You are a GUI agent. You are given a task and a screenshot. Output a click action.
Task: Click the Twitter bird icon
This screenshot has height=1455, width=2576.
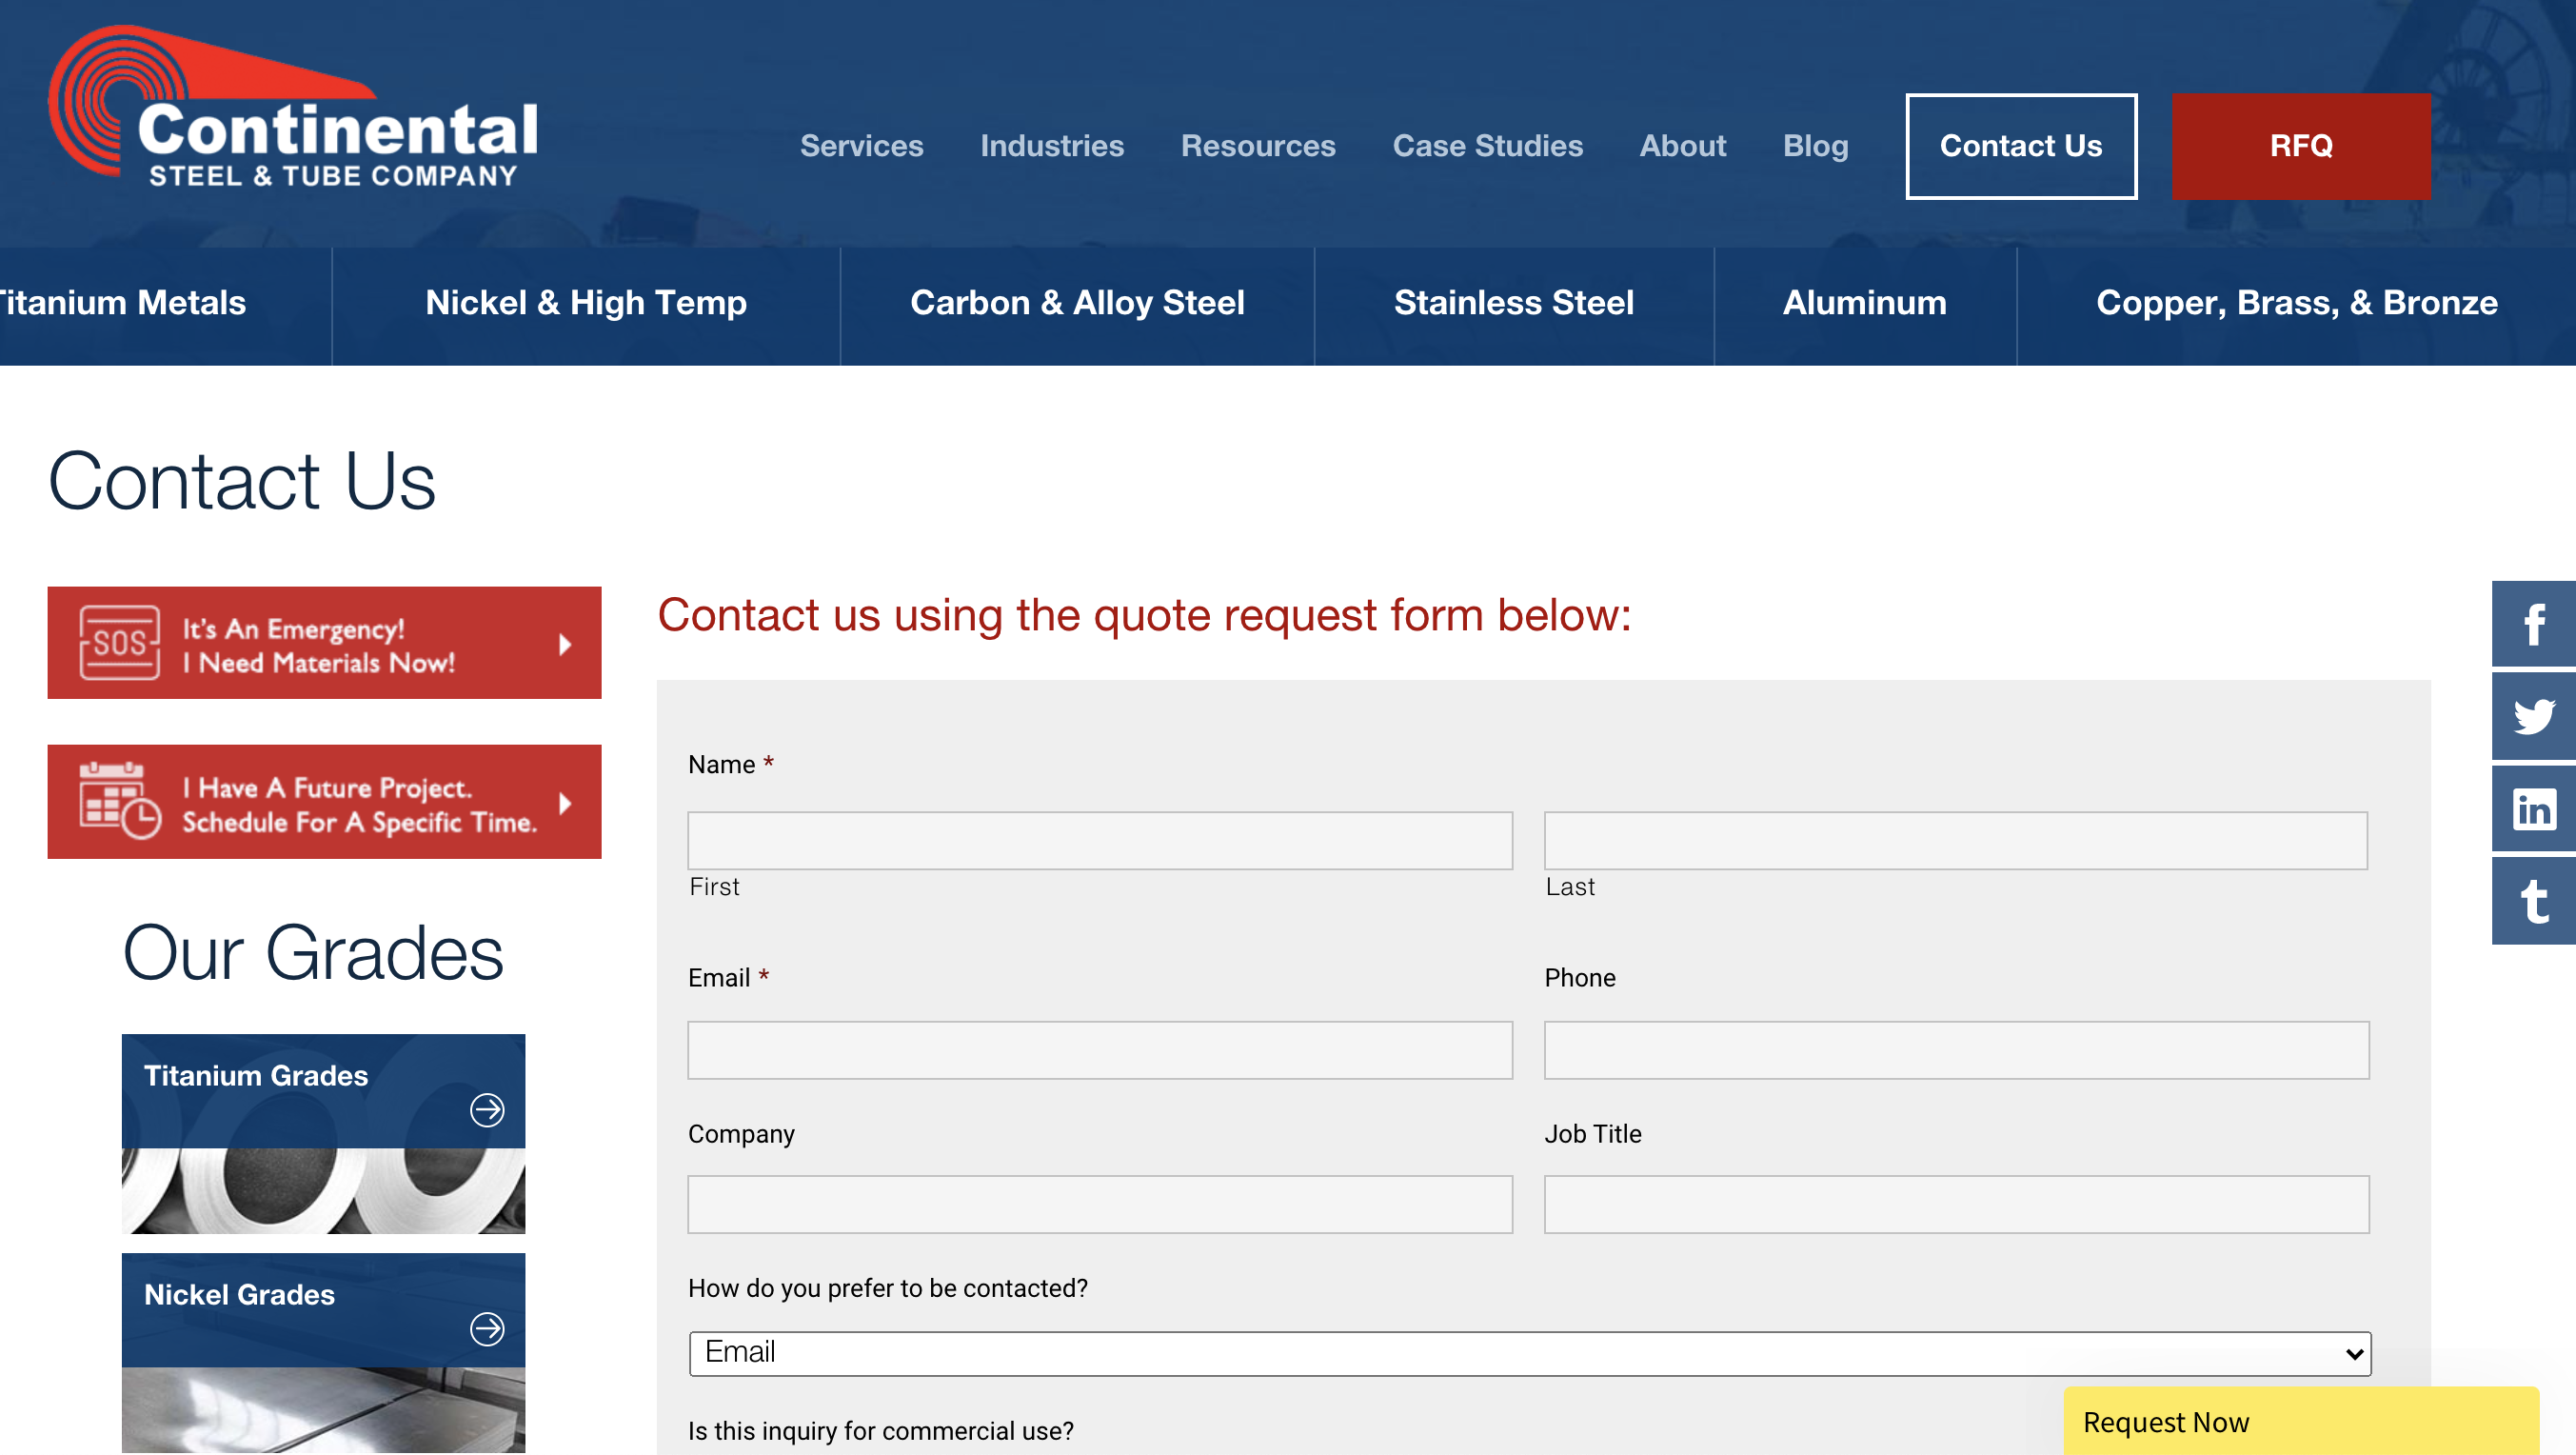pos(2533,716)
